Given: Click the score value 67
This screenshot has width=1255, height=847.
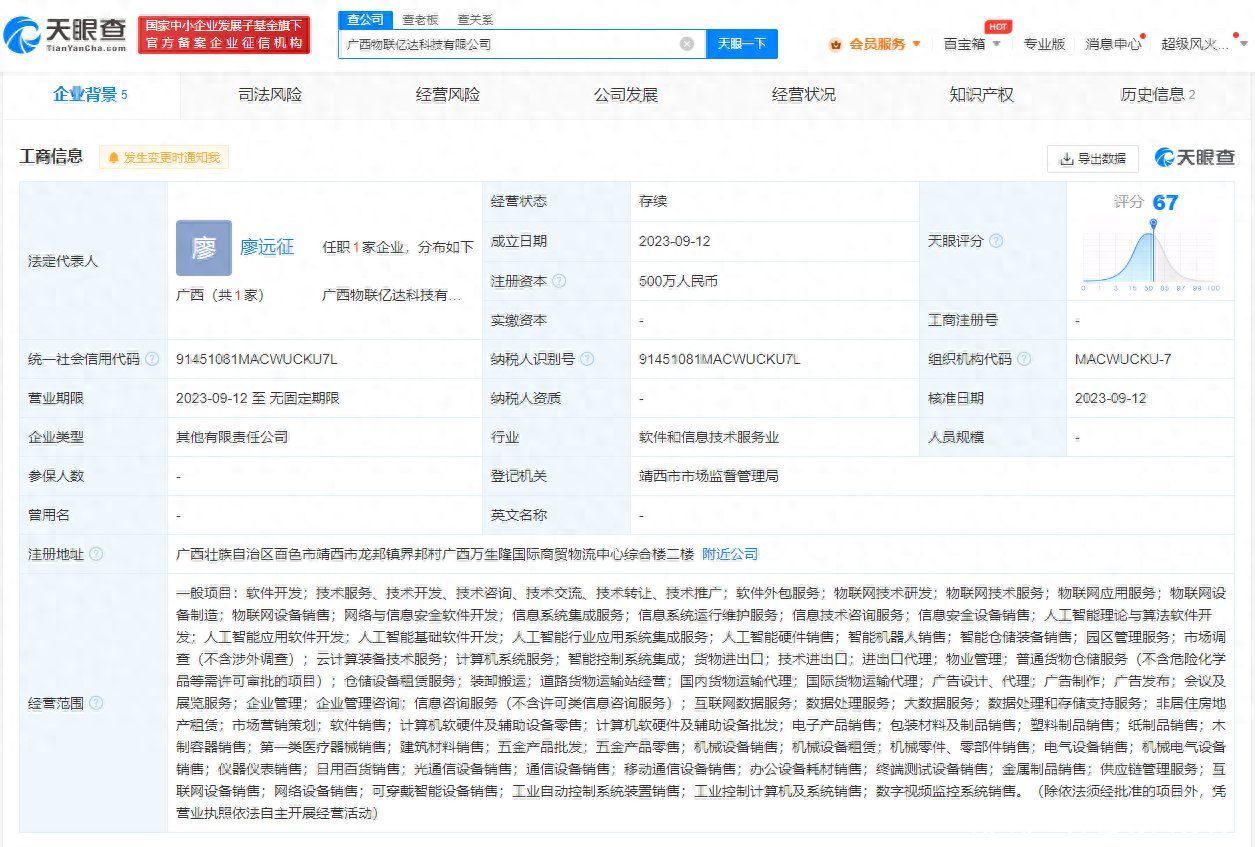Looking at the screenshot, I should click(1165, 202).
